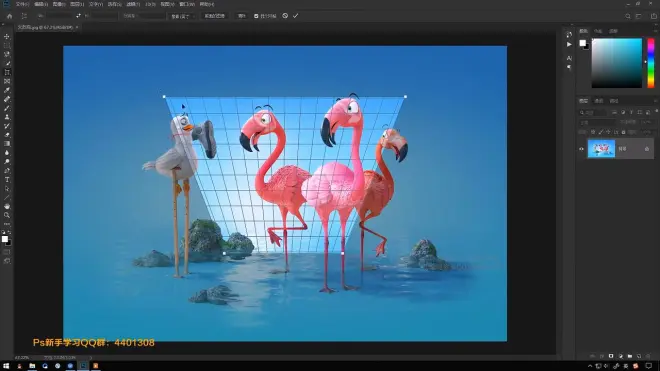Image resolution: width=660 pixels, height=371 pixels.
Task: Close the open document tab
Action: 77,27
